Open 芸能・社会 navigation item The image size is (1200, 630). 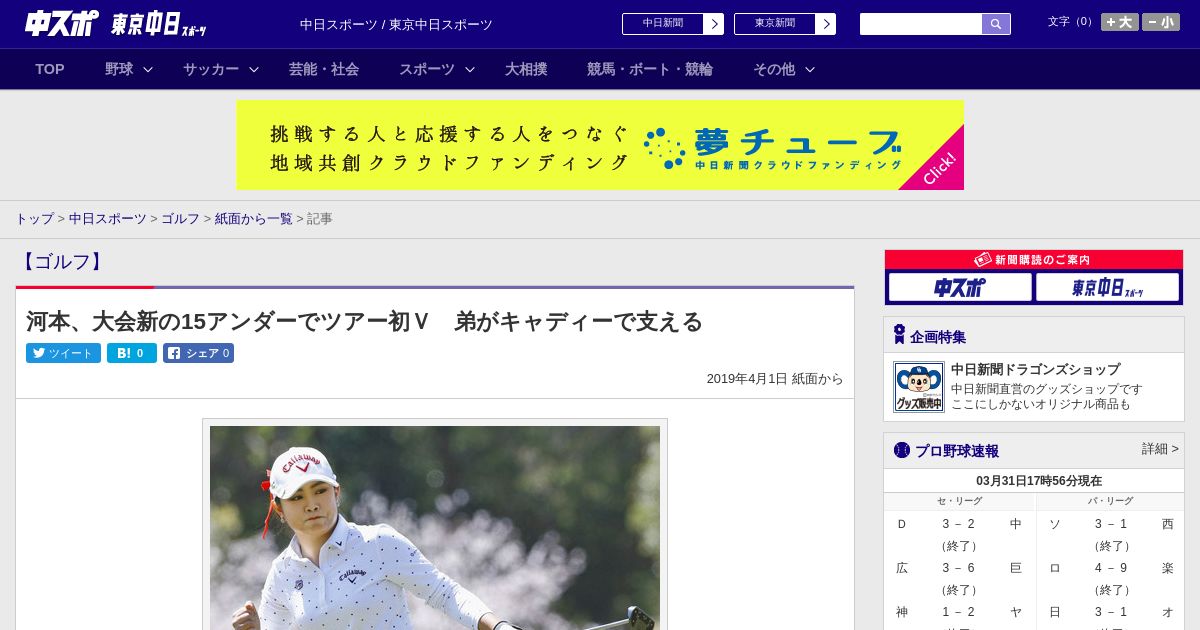tap(324, 69)
